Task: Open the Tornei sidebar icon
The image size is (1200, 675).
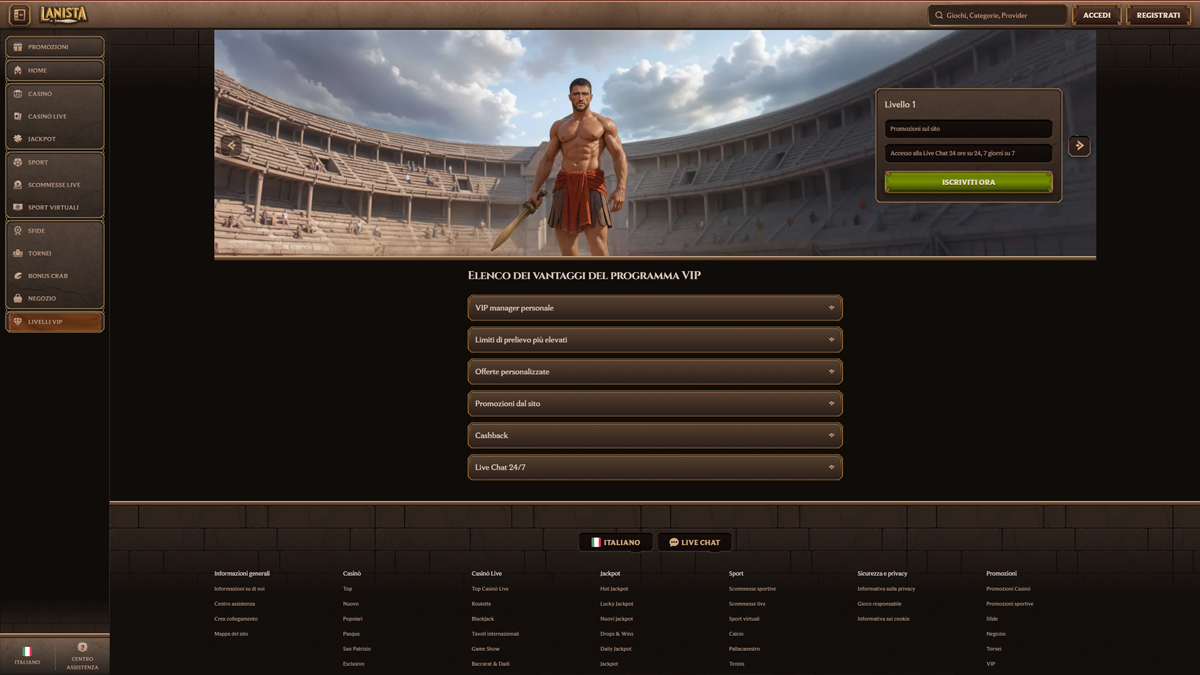Action: tap(18, 253)
